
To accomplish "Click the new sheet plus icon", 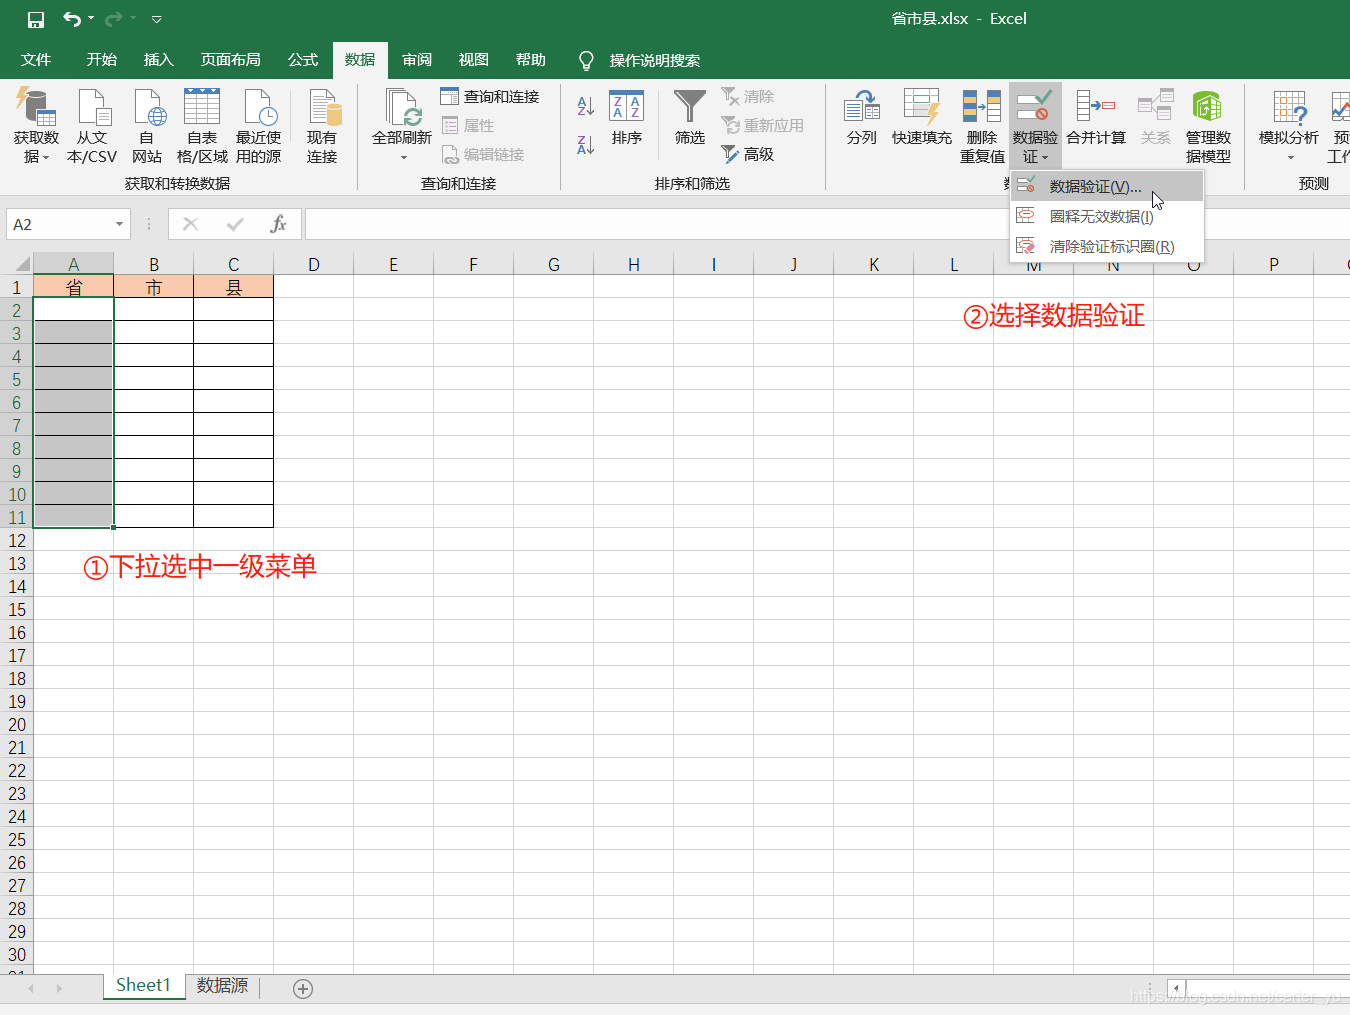I will coord(303,989).
